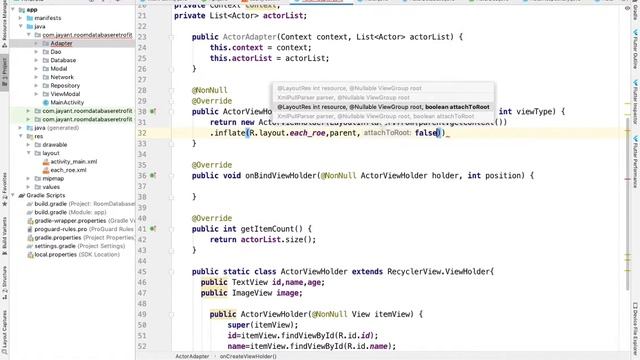The image size is (640, 360).
Task: Click override gutter icon on line 36
Action: click(153, 175)
